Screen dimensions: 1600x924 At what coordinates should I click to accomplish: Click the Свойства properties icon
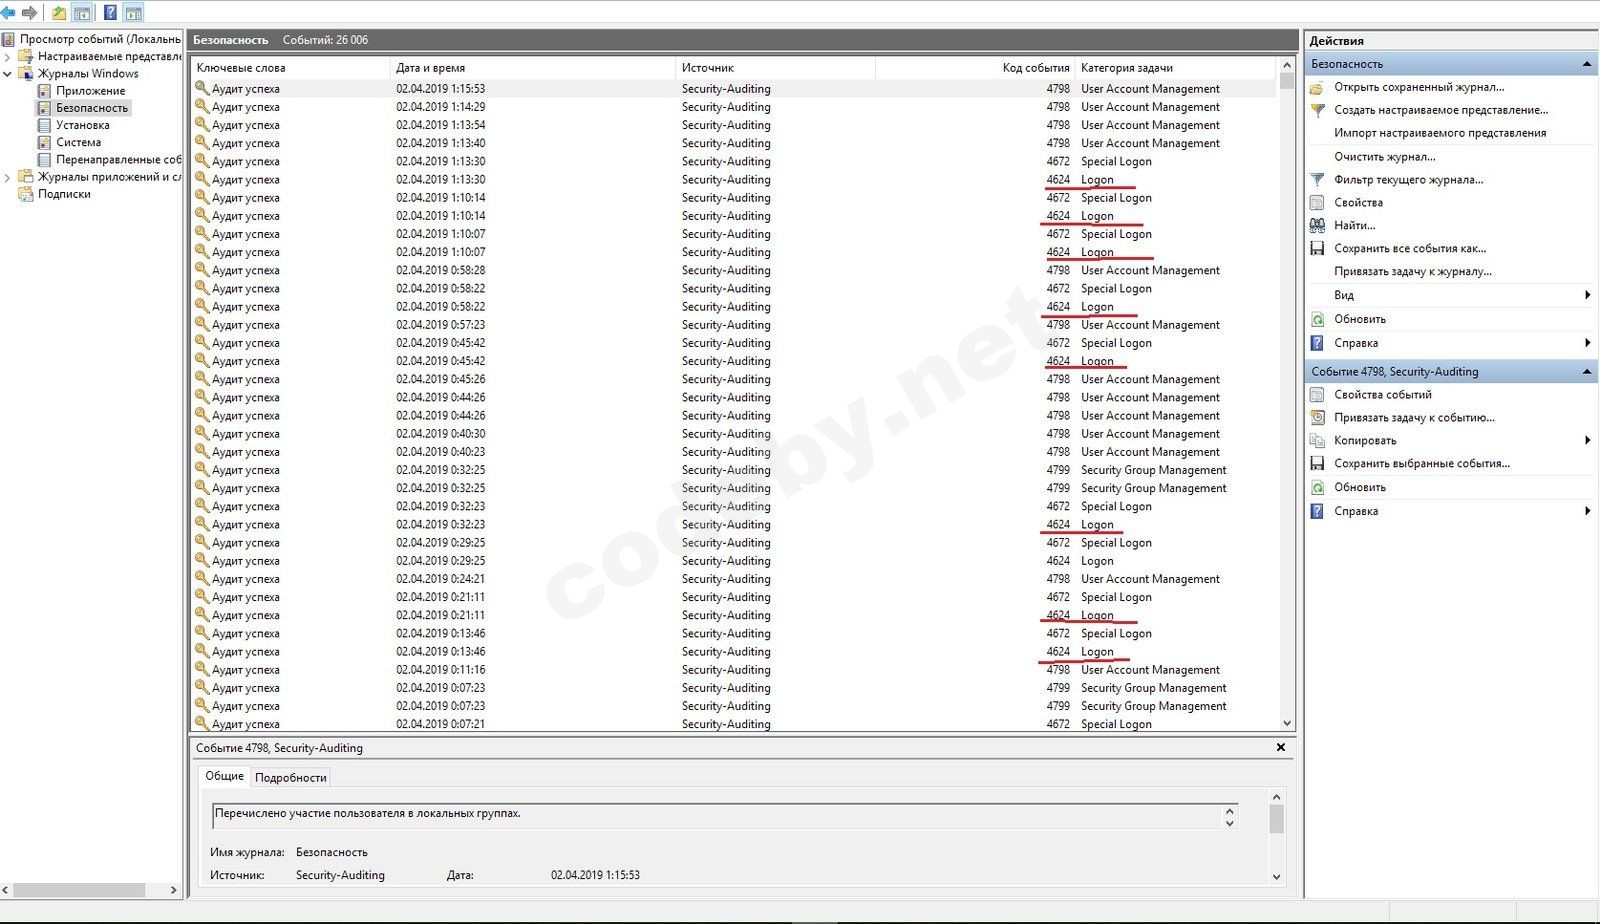1317,202
